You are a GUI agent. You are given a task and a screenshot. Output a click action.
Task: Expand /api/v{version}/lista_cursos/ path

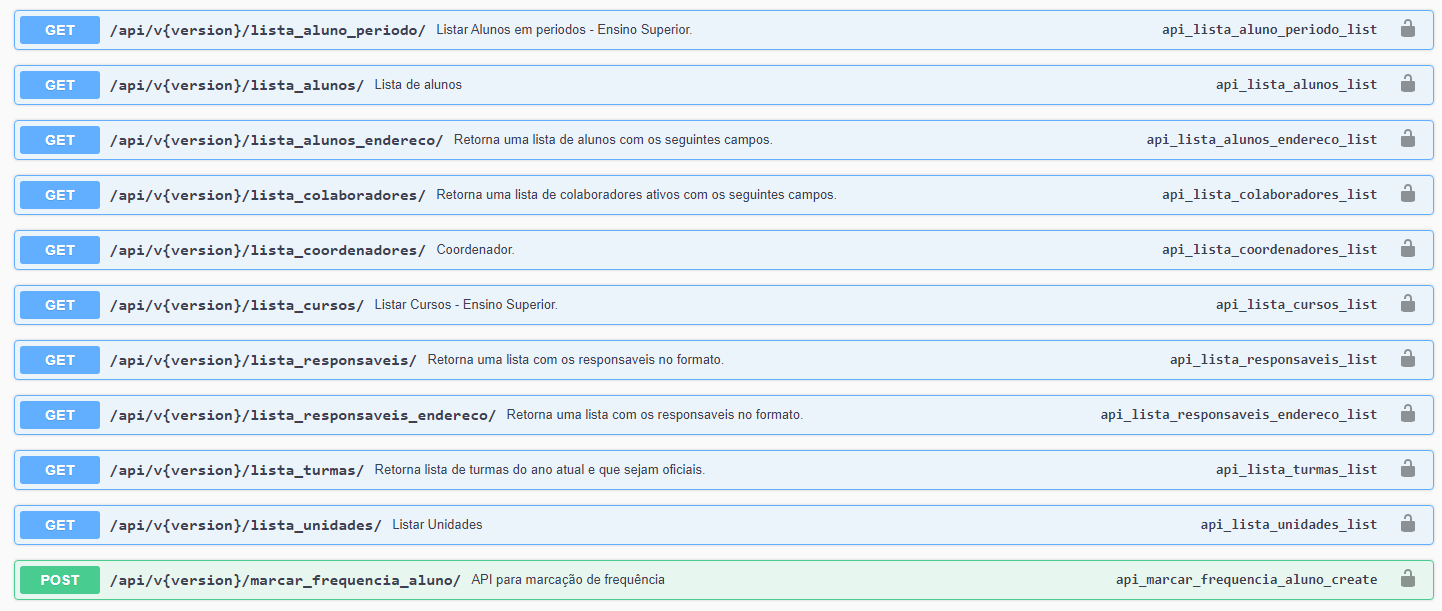[237, 305]
